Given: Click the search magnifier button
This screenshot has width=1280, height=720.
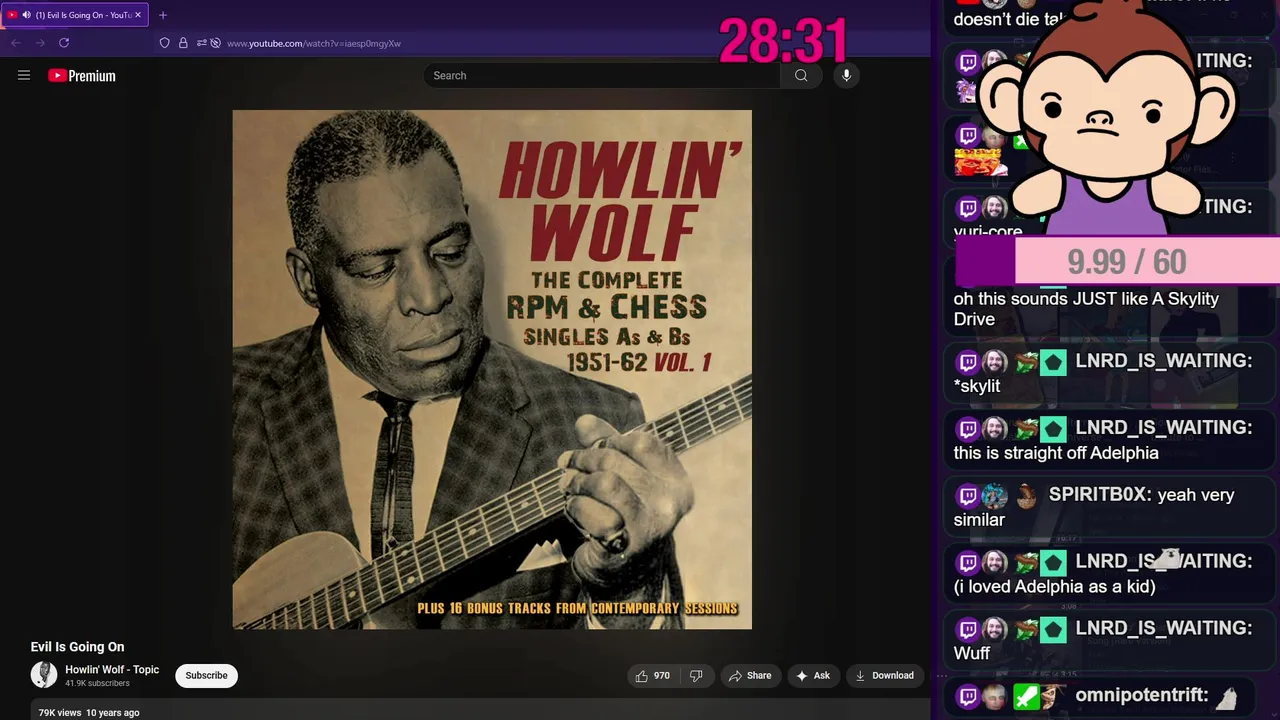Looking at the screenshot, I should pos(801,75).
